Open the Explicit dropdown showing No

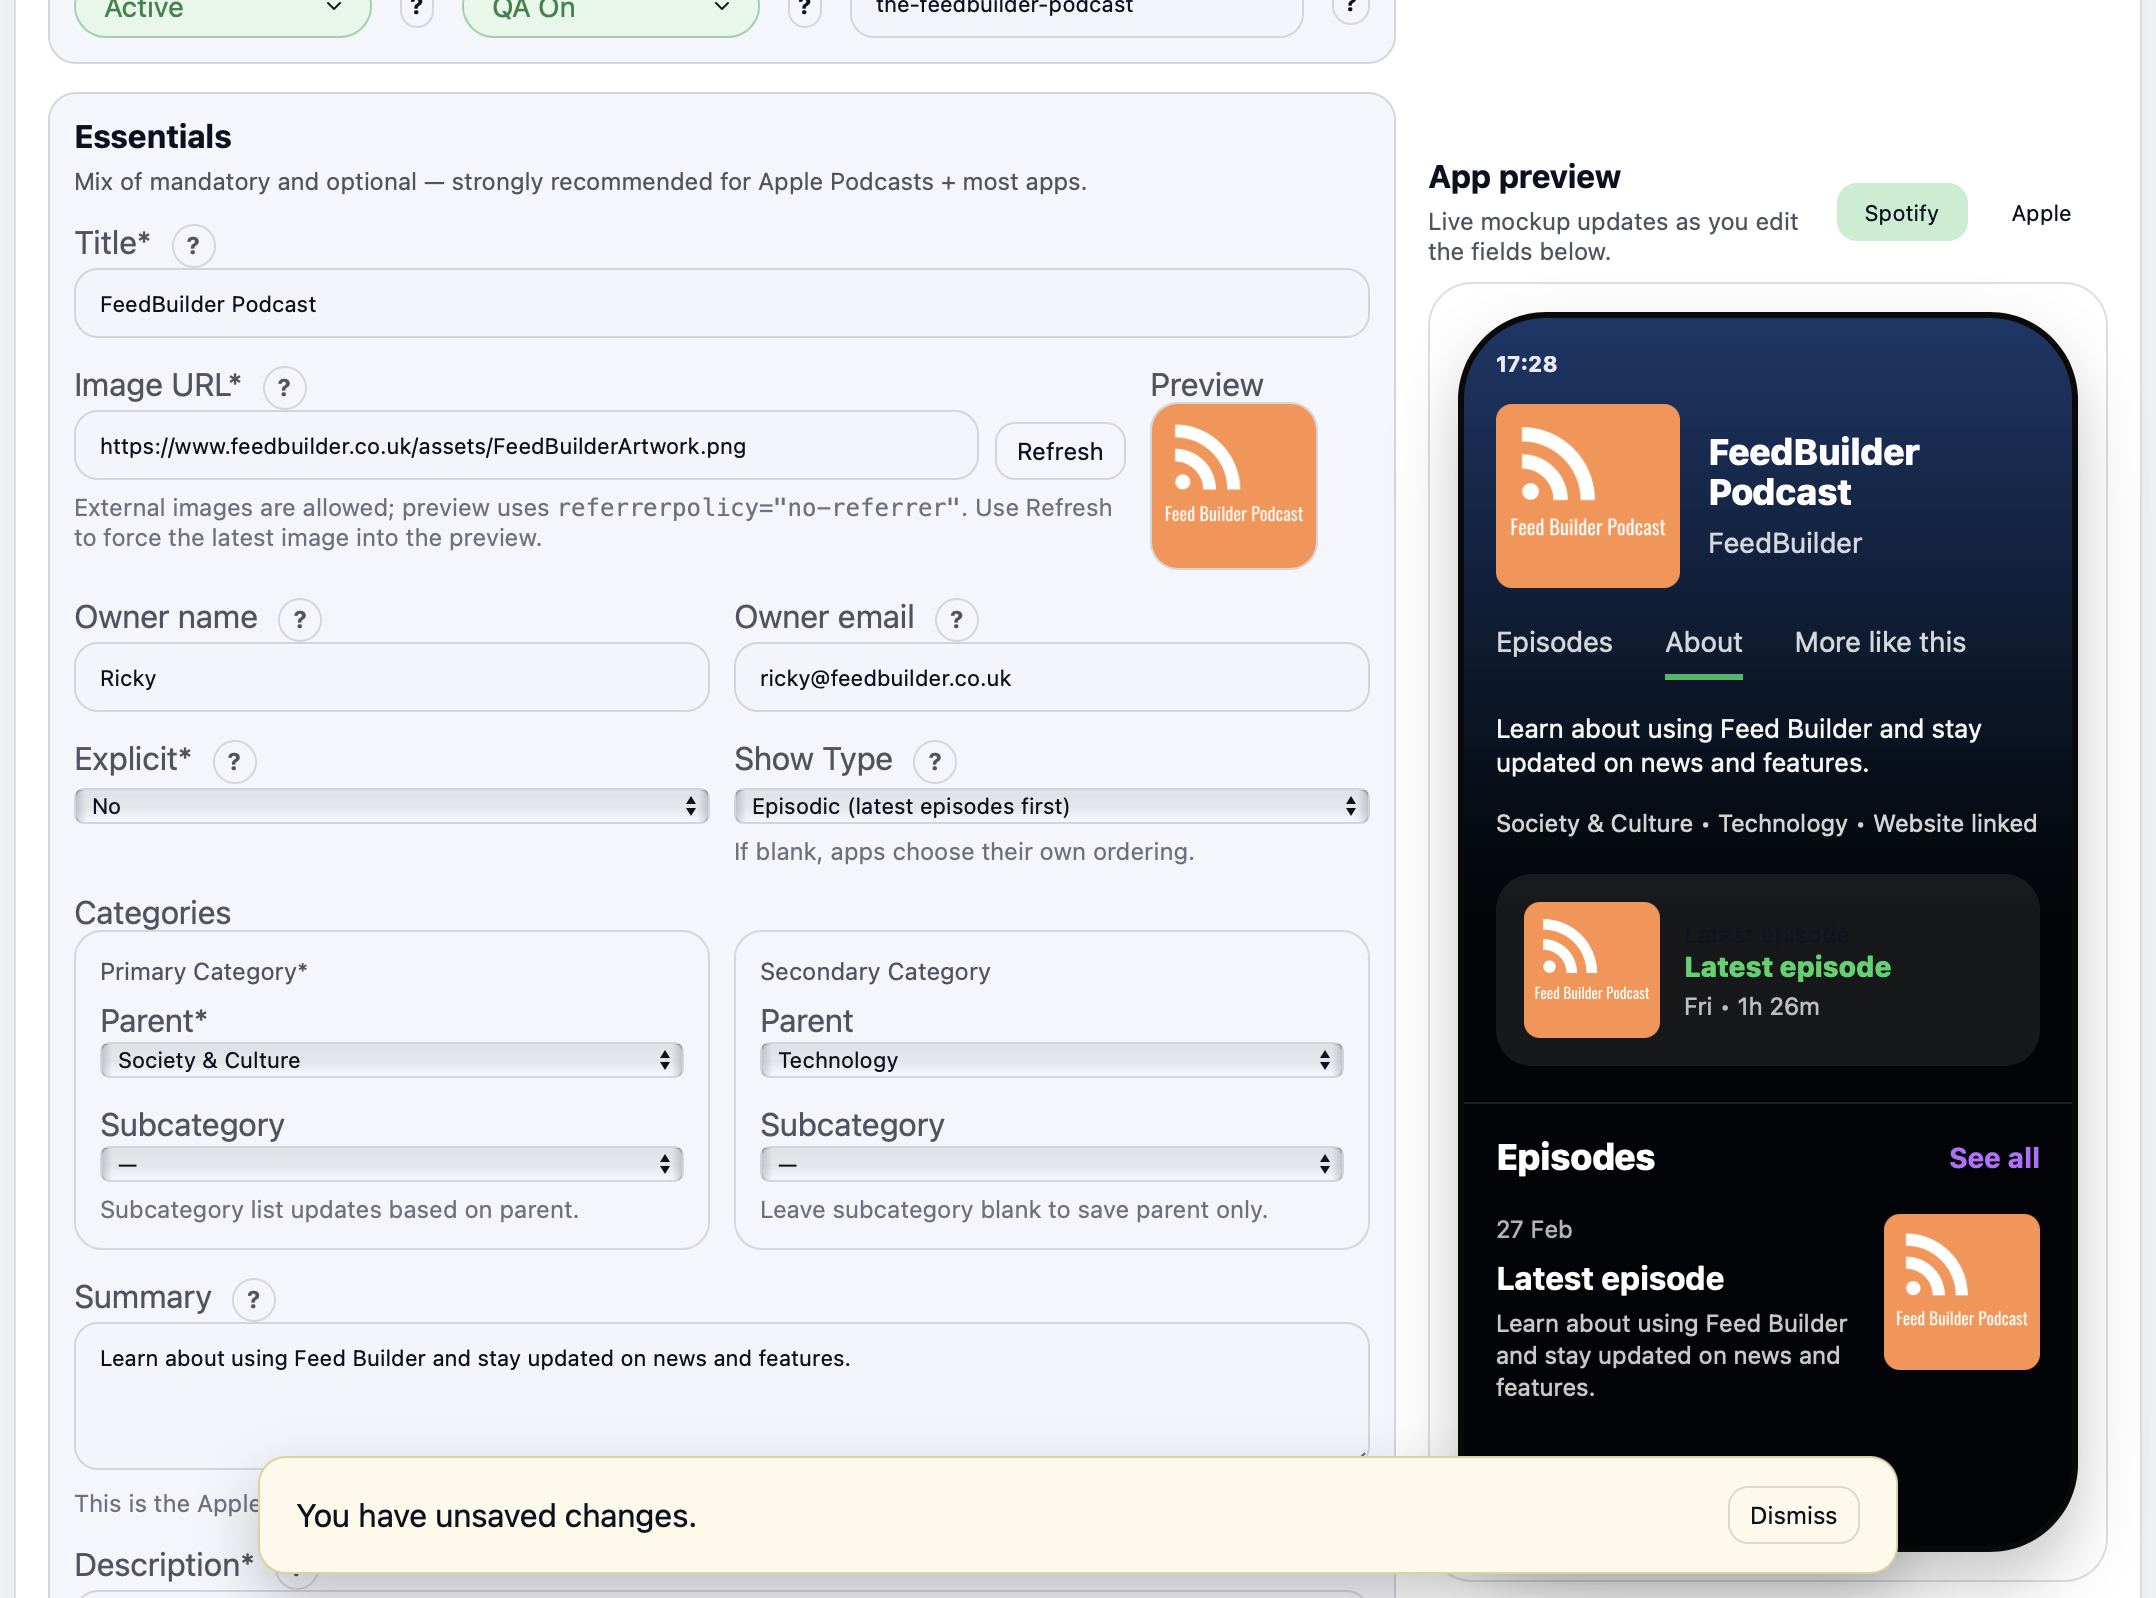pos(391,806)
